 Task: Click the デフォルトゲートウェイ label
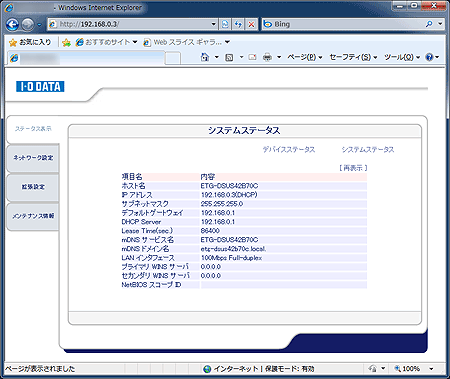152,213
